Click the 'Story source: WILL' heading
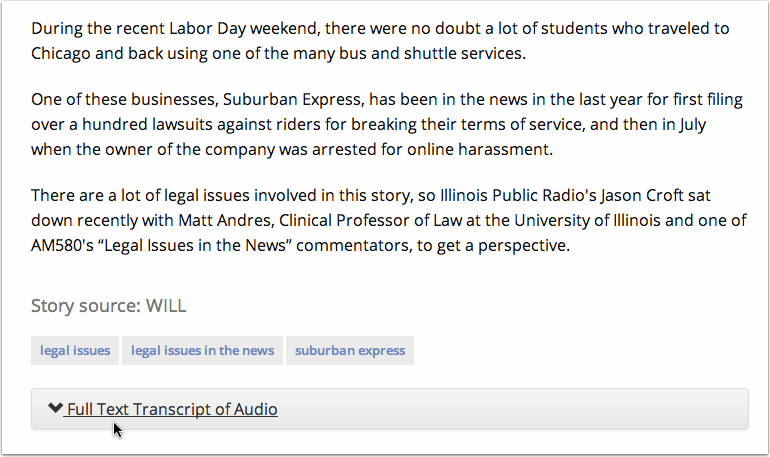The image size is (770, 457). tap(109, 306)
